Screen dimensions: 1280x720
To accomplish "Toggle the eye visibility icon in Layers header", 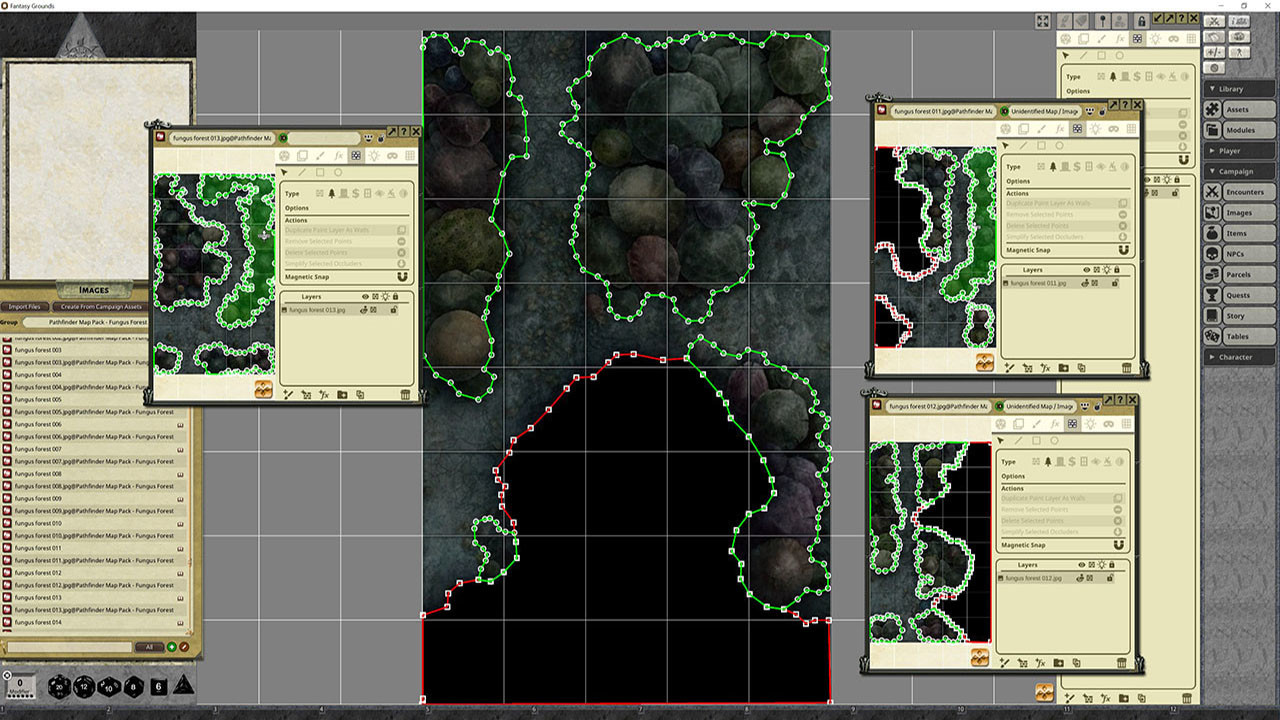I will [365, 296].
